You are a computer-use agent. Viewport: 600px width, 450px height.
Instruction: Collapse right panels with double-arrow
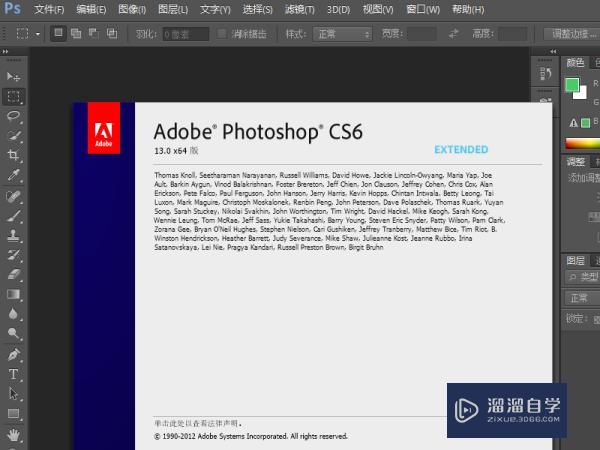[x=553, y=51]
